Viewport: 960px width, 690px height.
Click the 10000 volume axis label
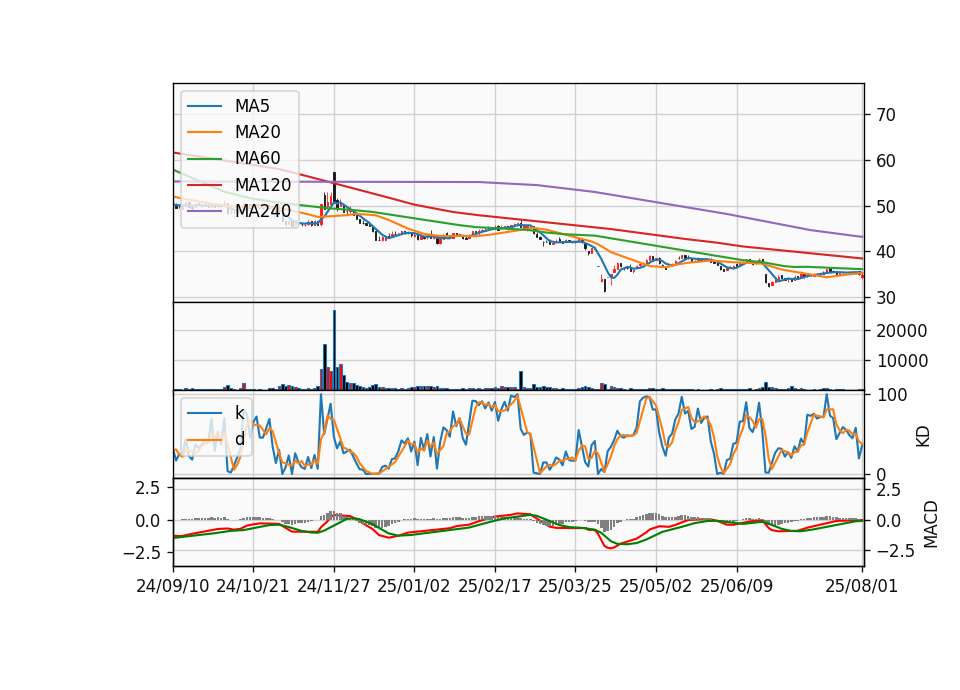902,361
